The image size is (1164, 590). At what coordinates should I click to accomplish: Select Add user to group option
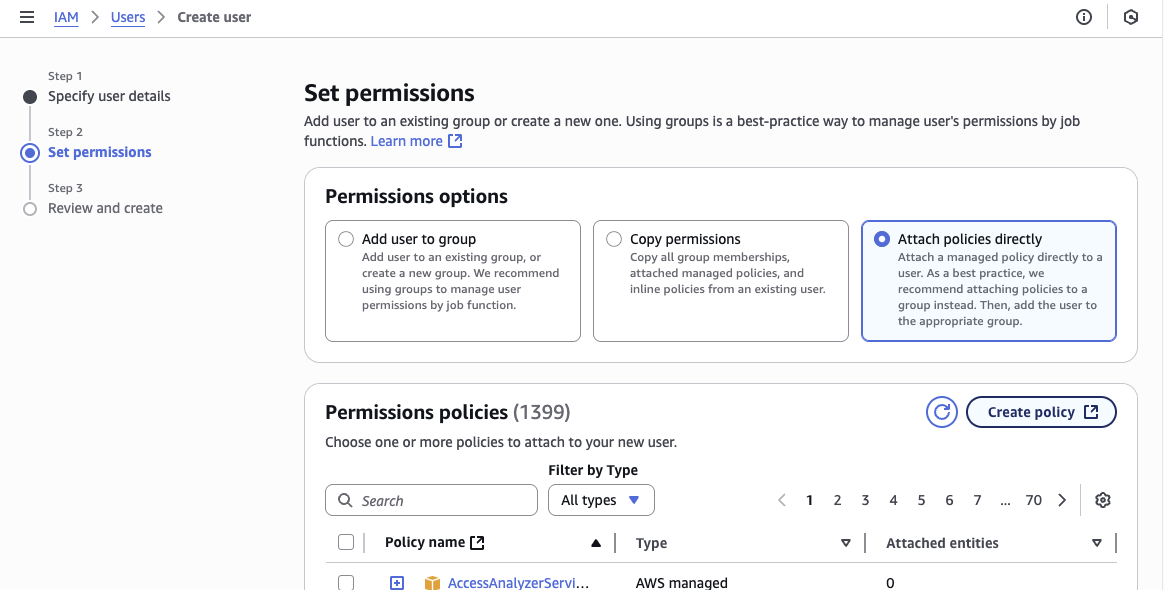[x=346, y=239]
